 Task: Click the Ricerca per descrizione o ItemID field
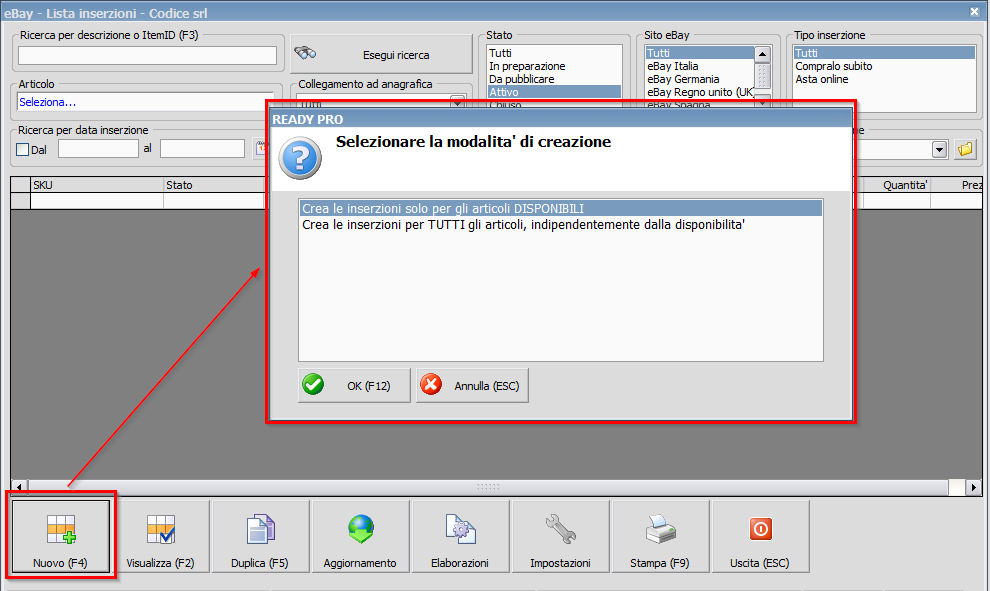[x=147, y=56]
